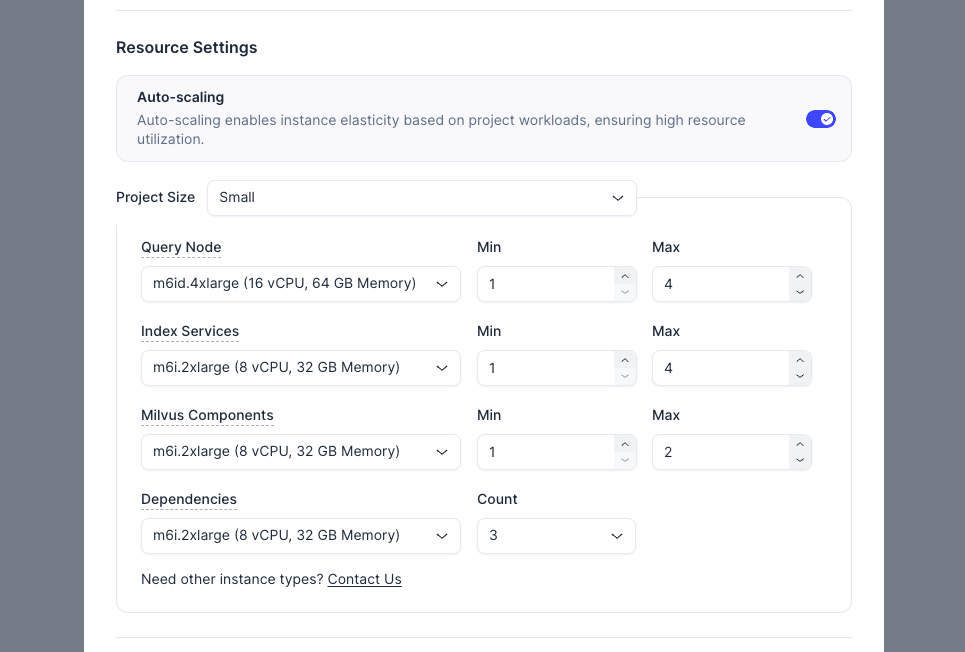
Task: Increase Index Services Max with up arrow
Action: click(x=799, y=360)
